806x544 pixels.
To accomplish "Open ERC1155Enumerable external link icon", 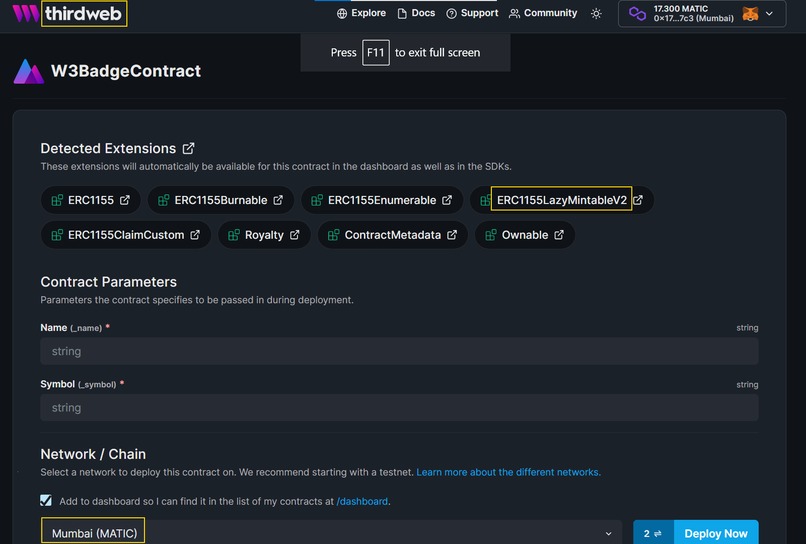I will tap(447, 200).
